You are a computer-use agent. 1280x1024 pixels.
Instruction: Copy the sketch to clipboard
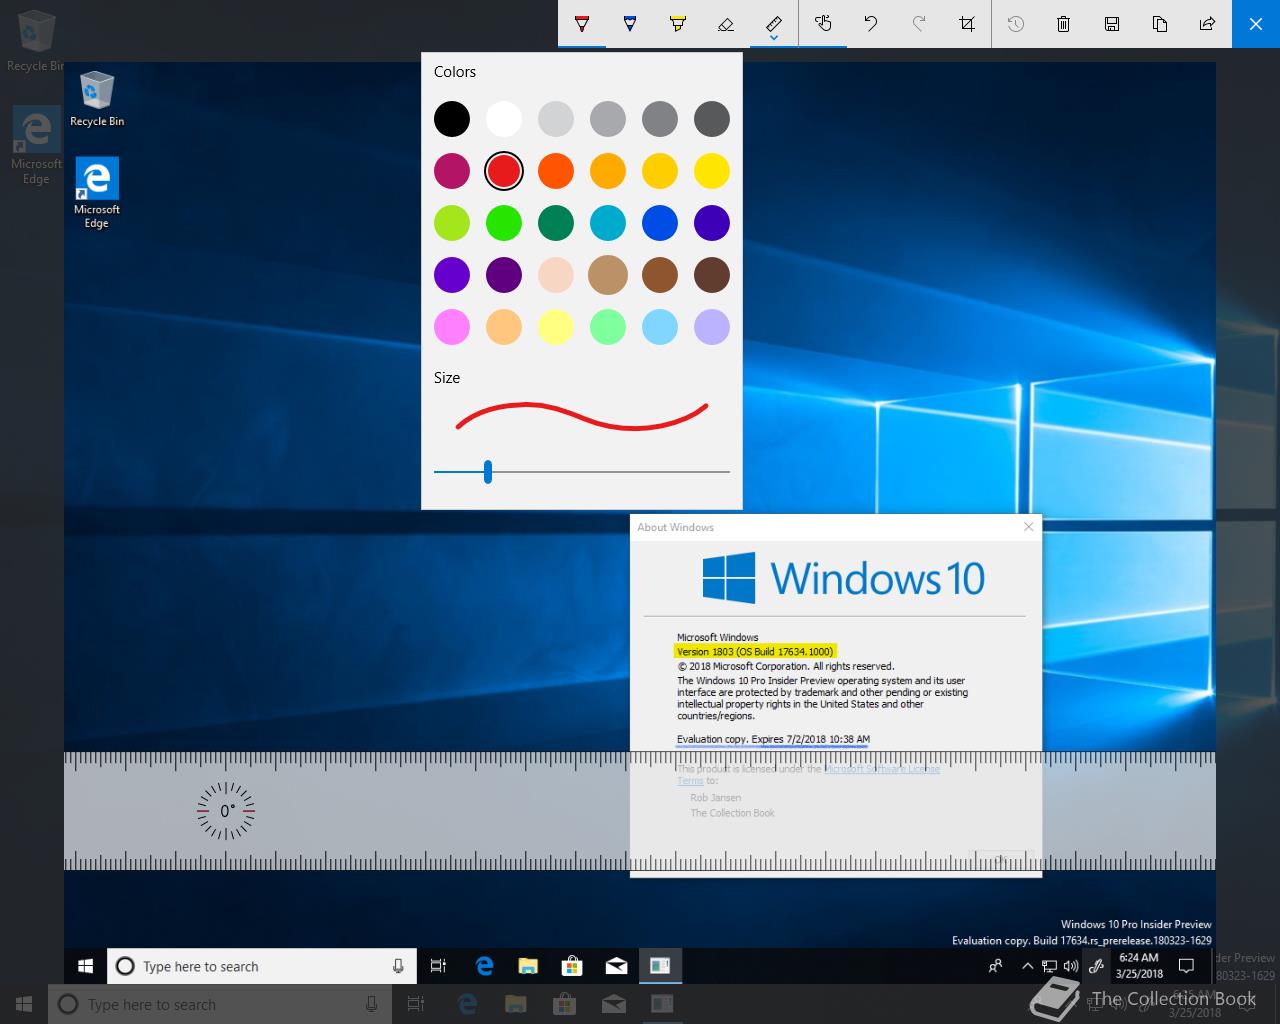tap(1160, 23)
